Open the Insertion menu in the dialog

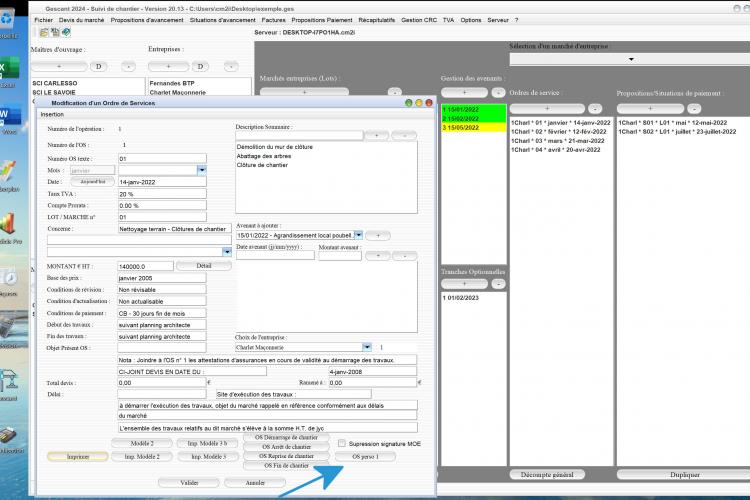pos(52,114)
